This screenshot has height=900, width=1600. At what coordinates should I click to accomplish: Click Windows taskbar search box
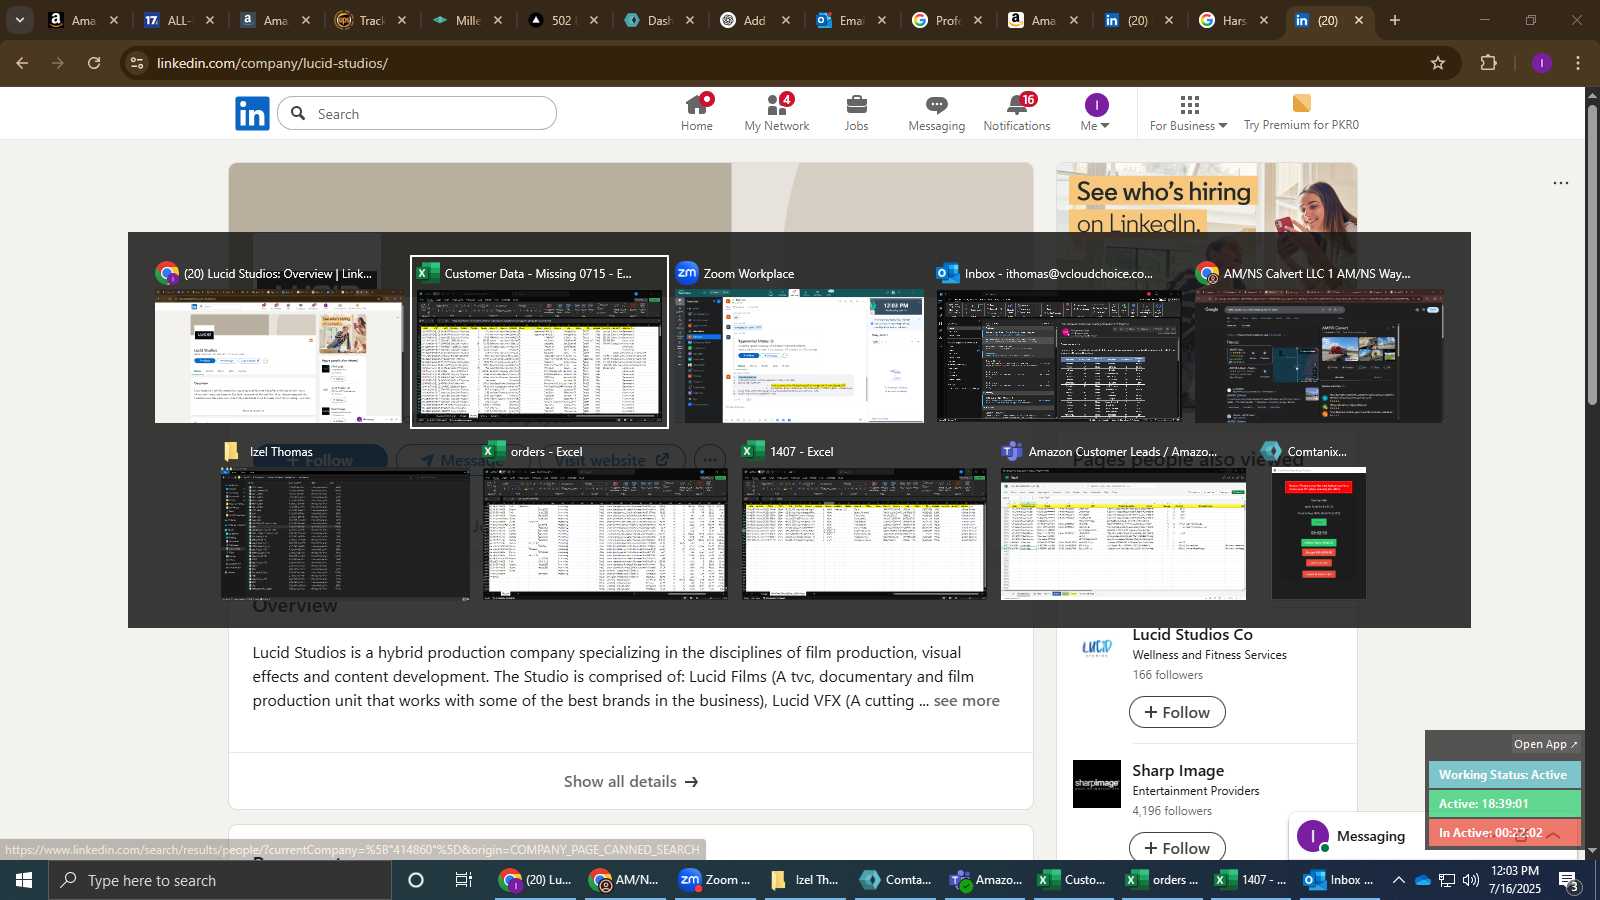[x=220, y=880]
